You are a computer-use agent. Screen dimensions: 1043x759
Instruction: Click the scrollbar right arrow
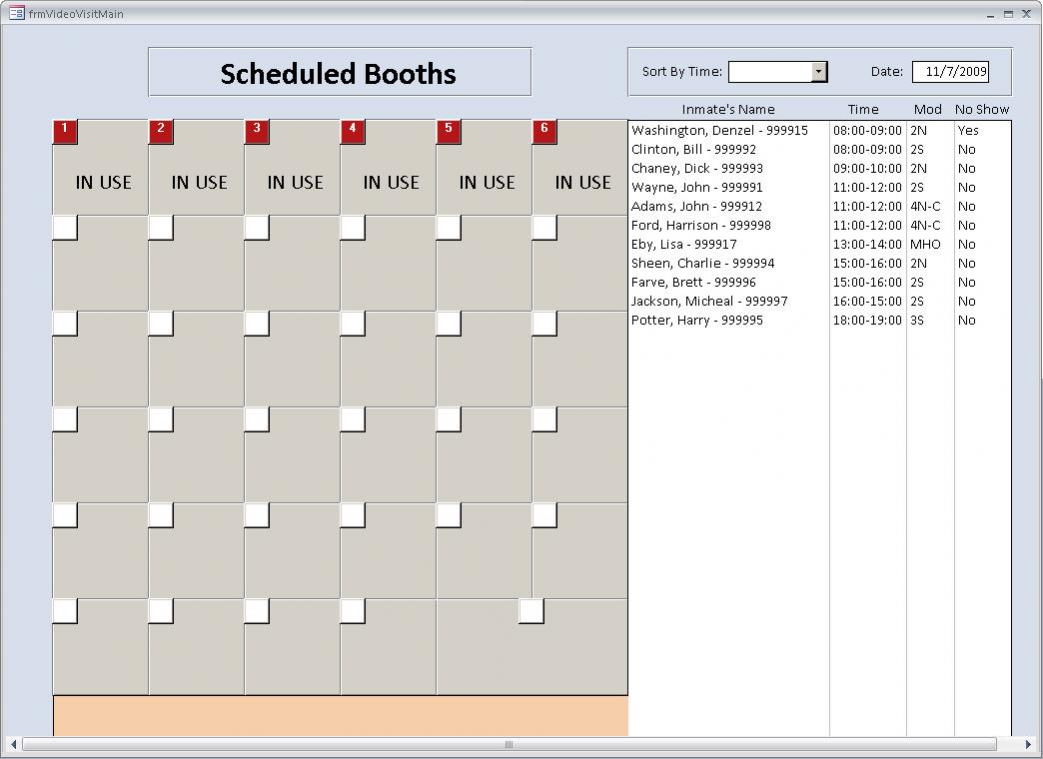[x=1028, y=744]
